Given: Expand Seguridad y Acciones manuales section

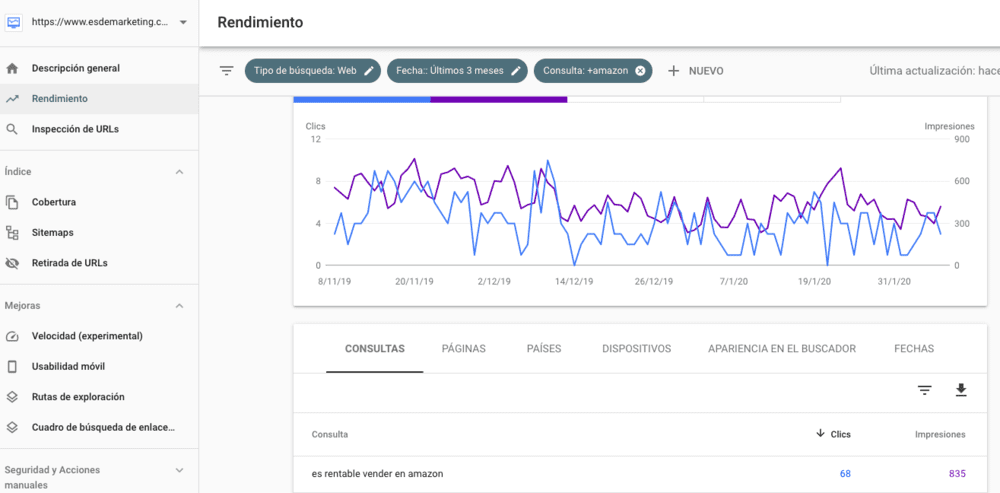Looking at the screenshot, I should (x=180, y=470).
